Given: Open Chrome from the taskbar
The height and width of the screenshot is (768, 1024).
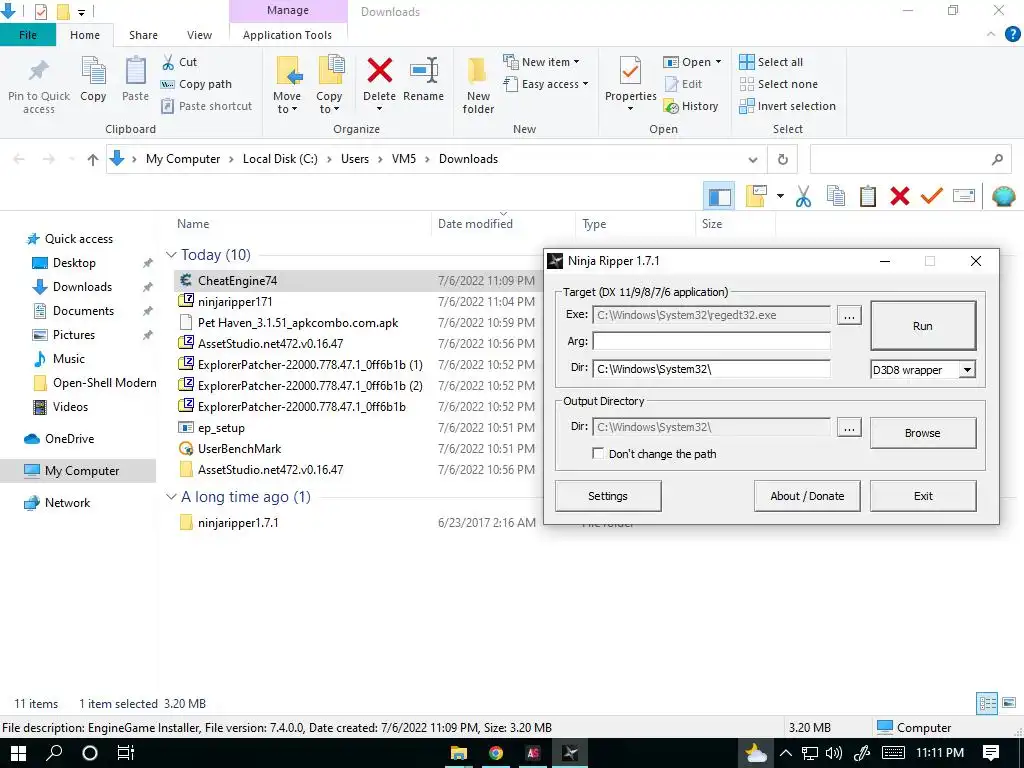Looking at the screenshot, I should click(x=496, y=753).
